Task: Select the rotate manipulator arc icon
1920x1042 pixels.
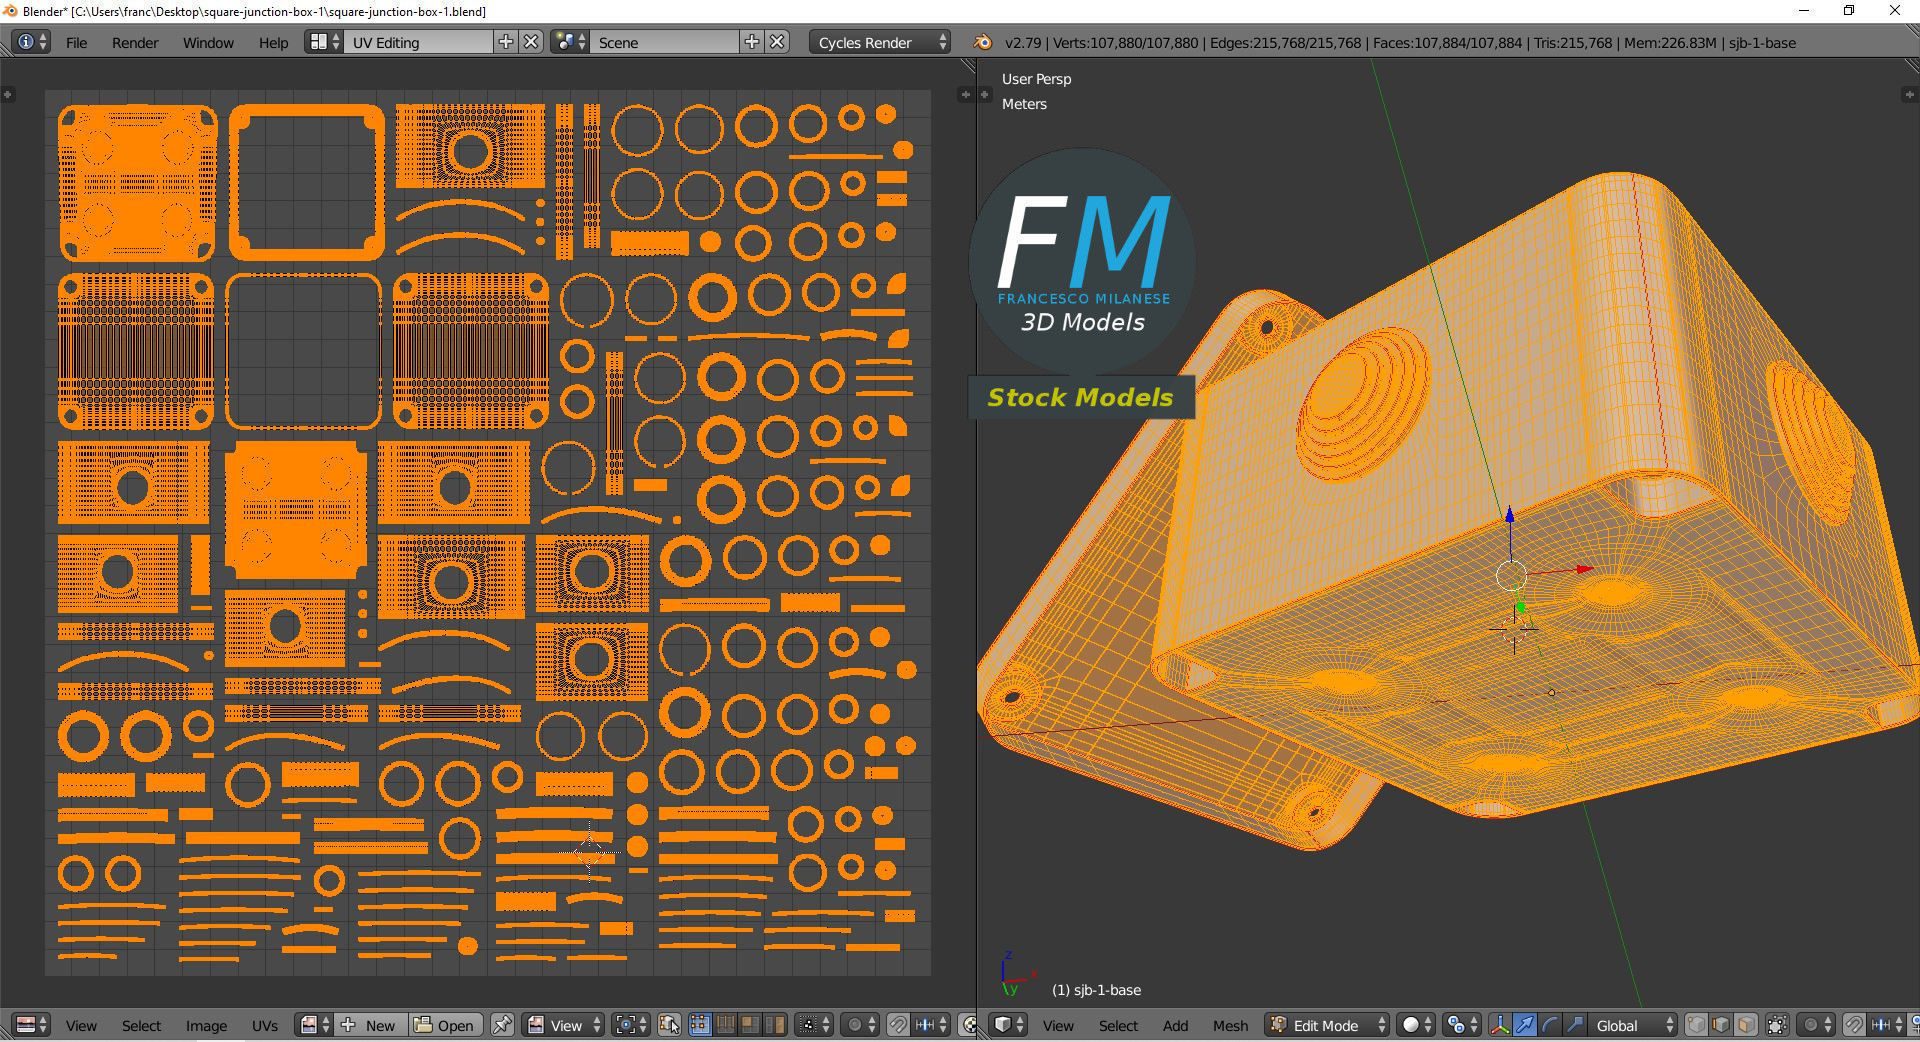Action: [1549, 1025]
